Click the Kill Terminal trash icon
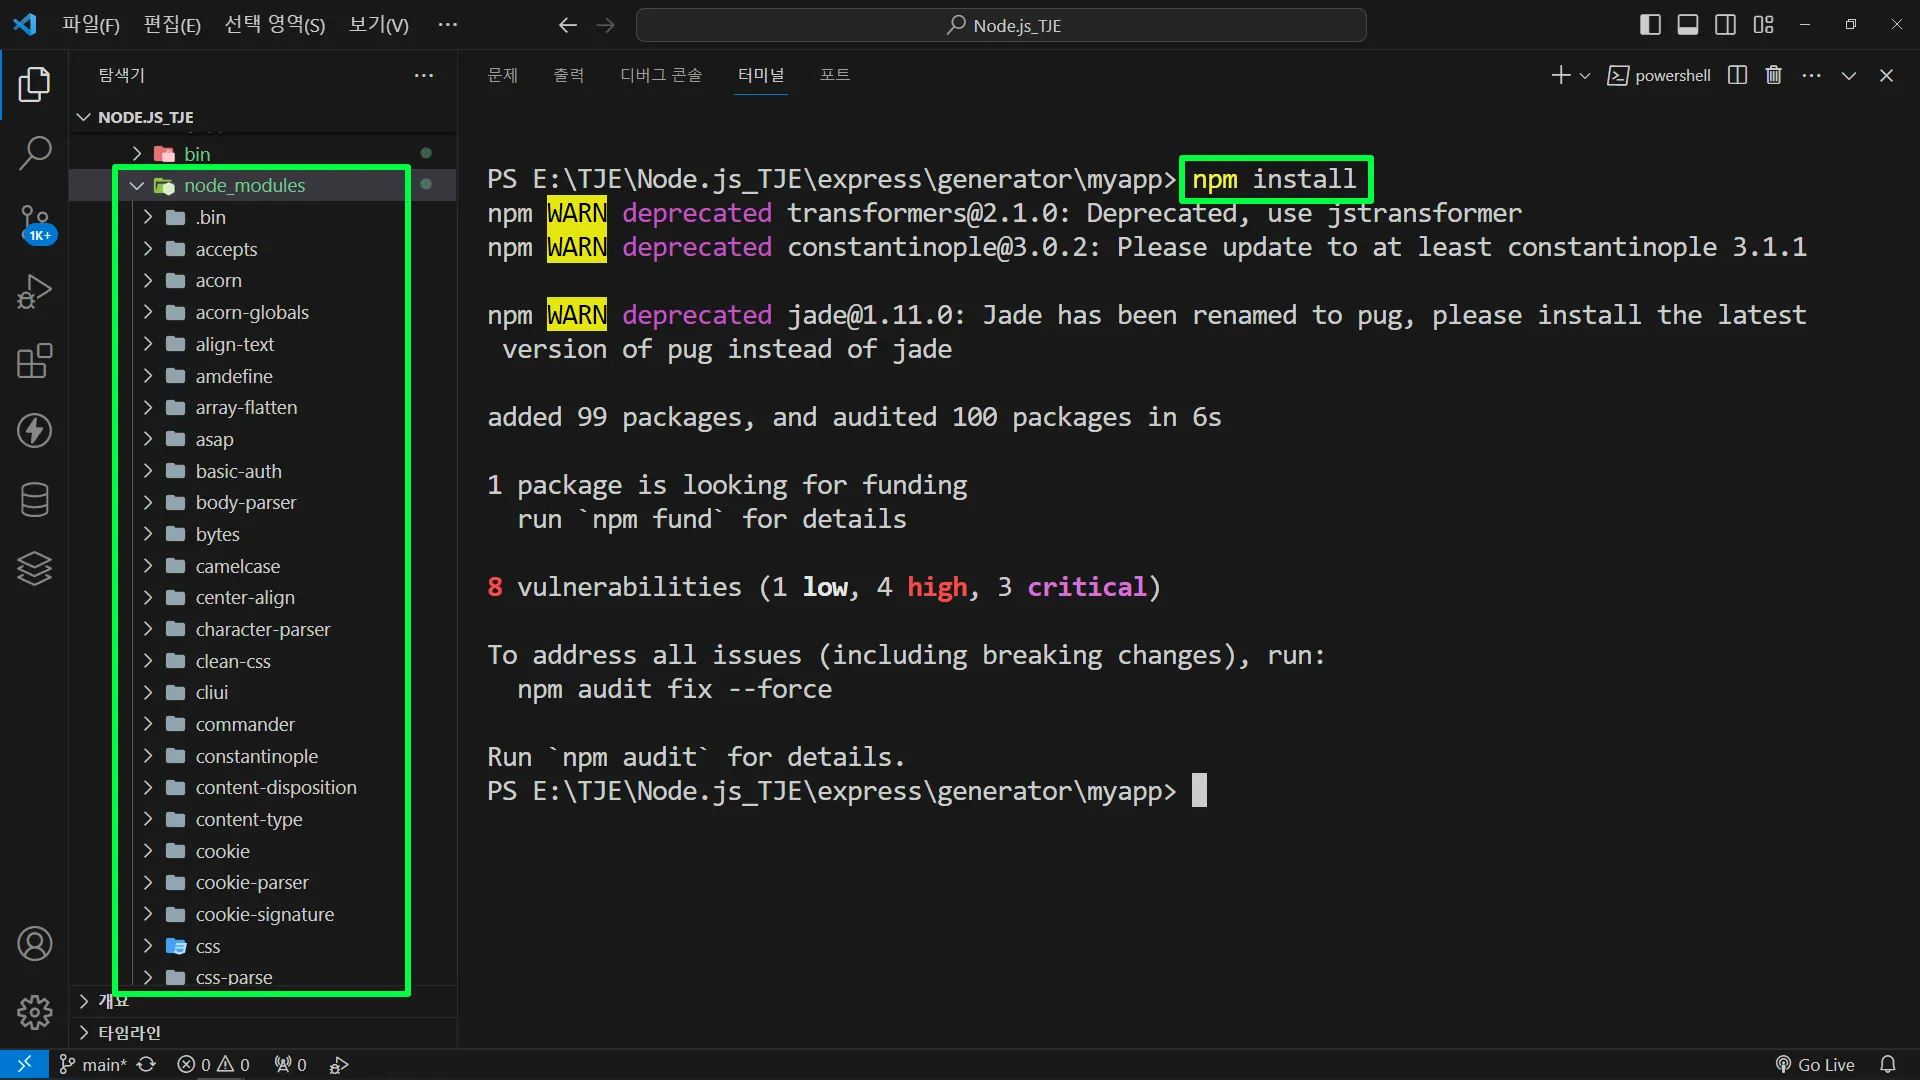 point(1773,75)
